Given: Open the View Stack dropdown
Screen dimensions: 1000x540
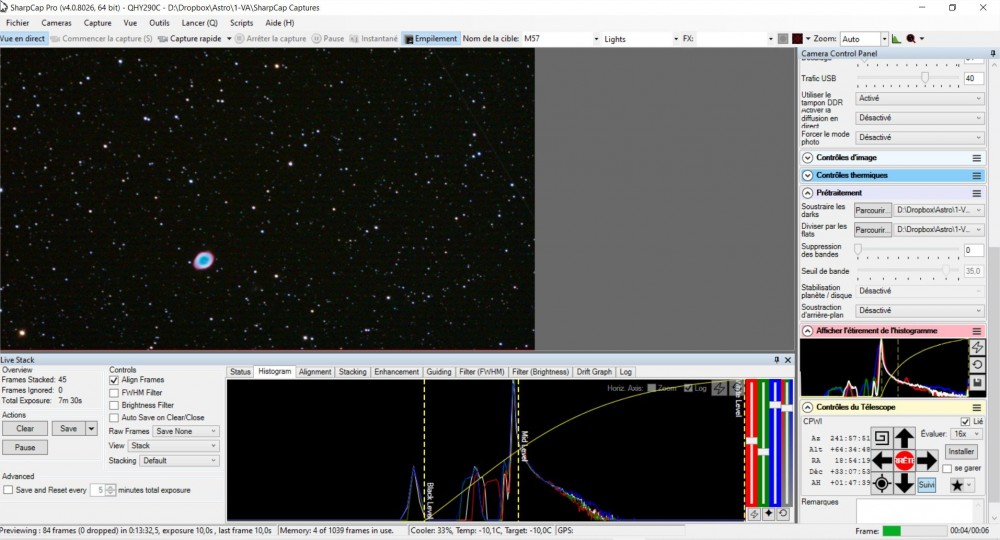Looking at the screenshot, I should pos(173,446).
